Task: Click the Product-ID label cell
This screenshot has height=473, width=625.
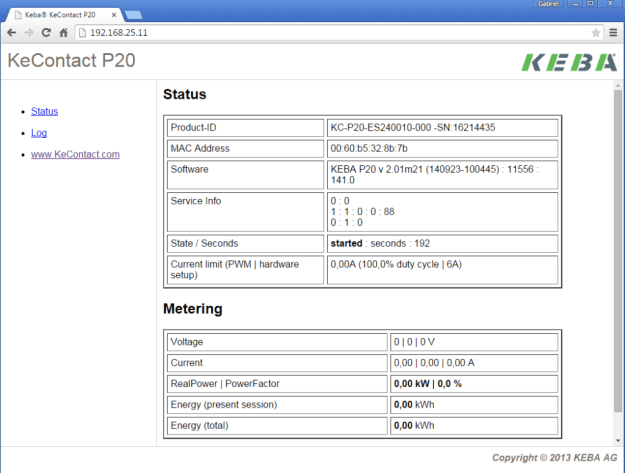Action: pyautogui.click(x=246, y=128)
